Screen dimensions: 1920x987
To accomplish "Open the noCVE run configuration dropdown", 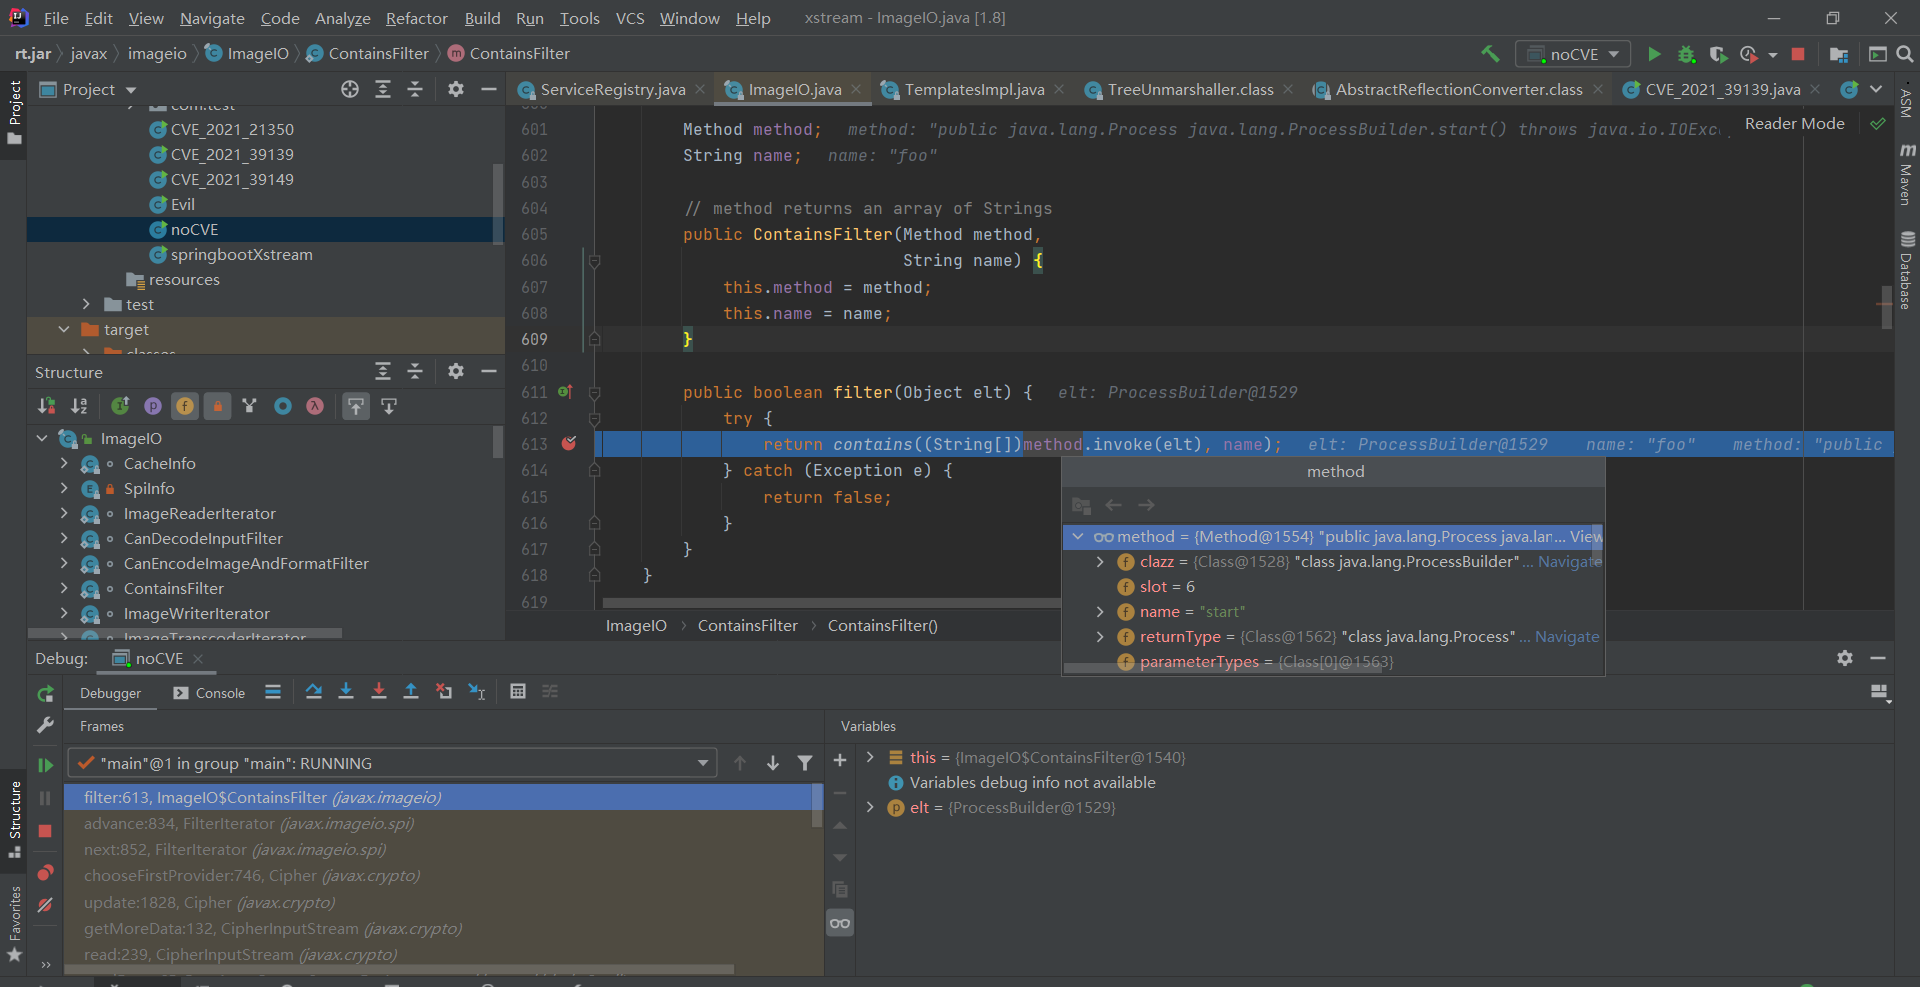I will (x=1573, y=54).
